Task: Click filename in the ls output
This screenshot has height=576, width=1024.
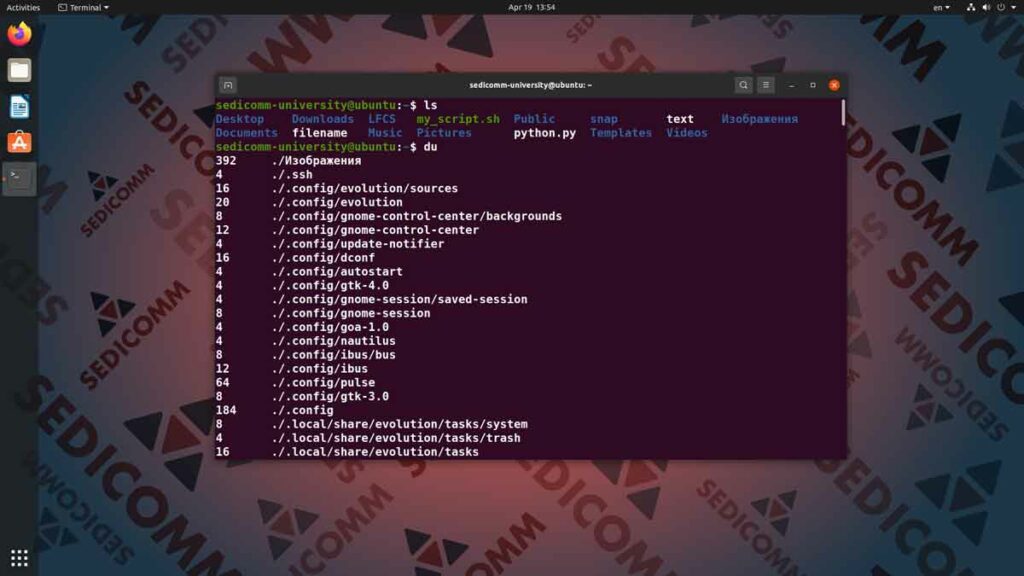Action: coord(319,133)
